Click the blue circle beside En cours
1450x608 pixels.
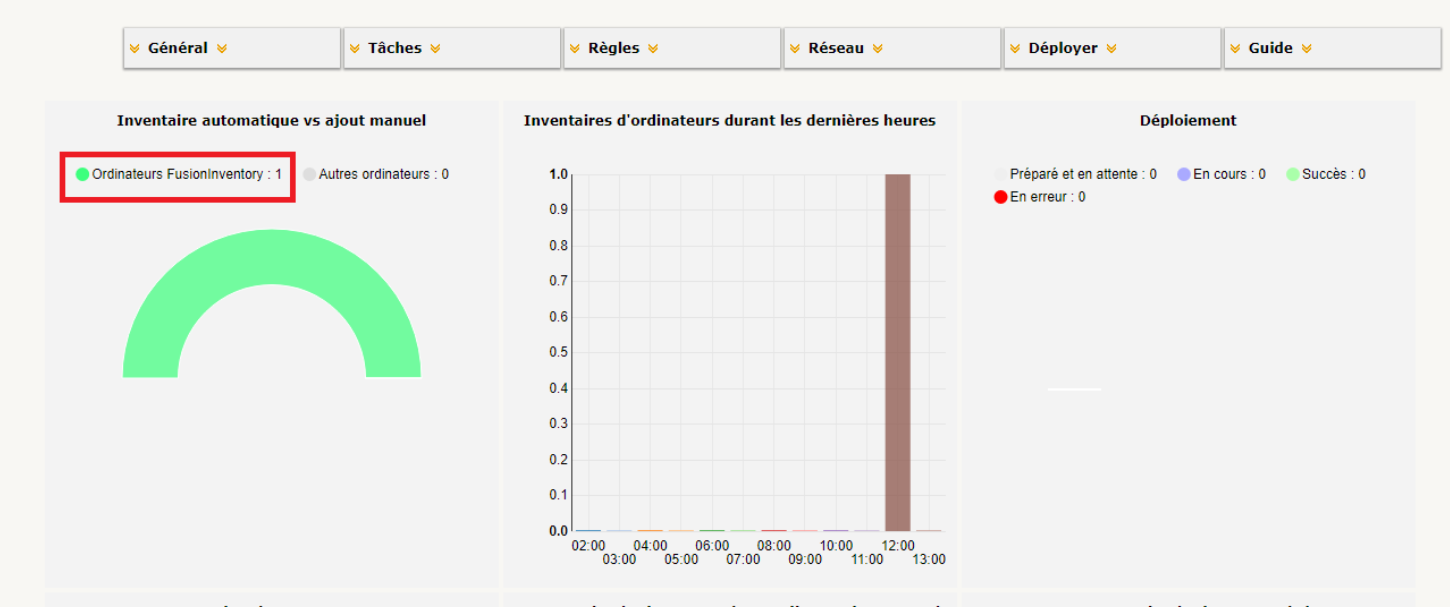pyautogui.click(x=1184, y=174)
